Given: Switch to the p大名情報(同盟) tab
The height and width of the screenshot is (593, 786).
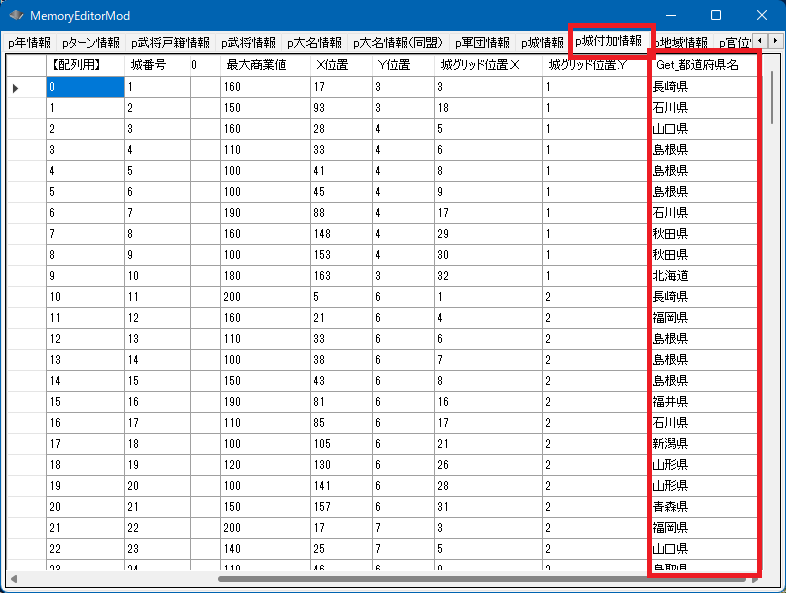Looking at the screenshot, I should [x=397, y=43].
